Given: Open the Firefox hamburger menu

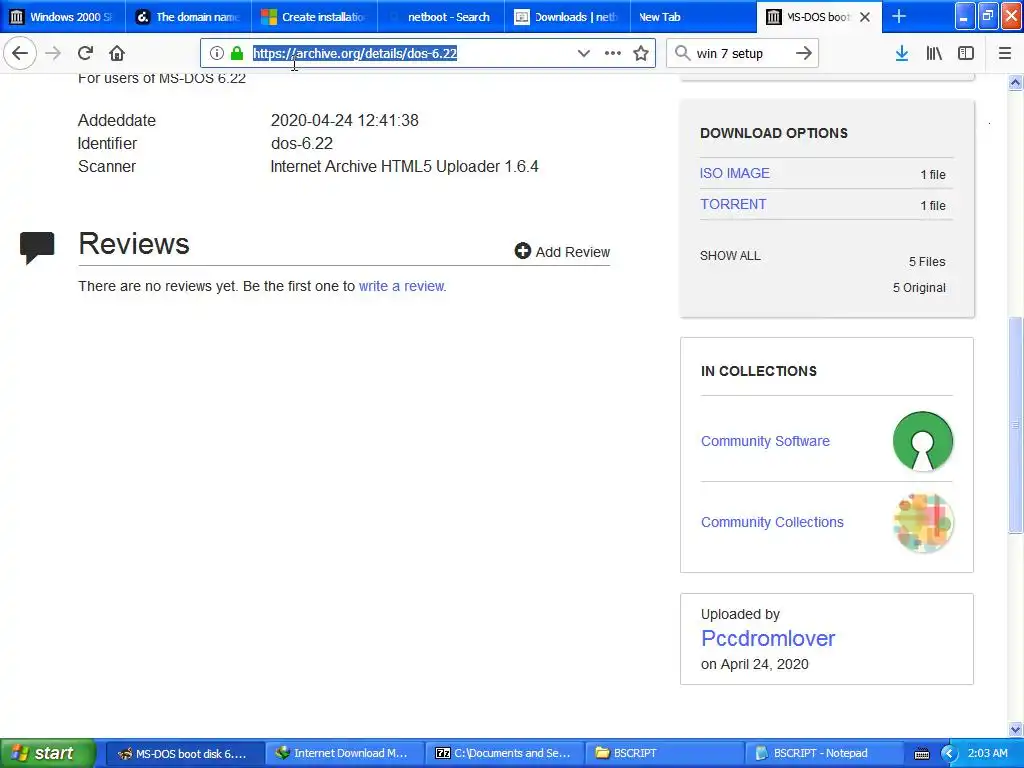Looking at the screenshot, I should [1005, 54].
